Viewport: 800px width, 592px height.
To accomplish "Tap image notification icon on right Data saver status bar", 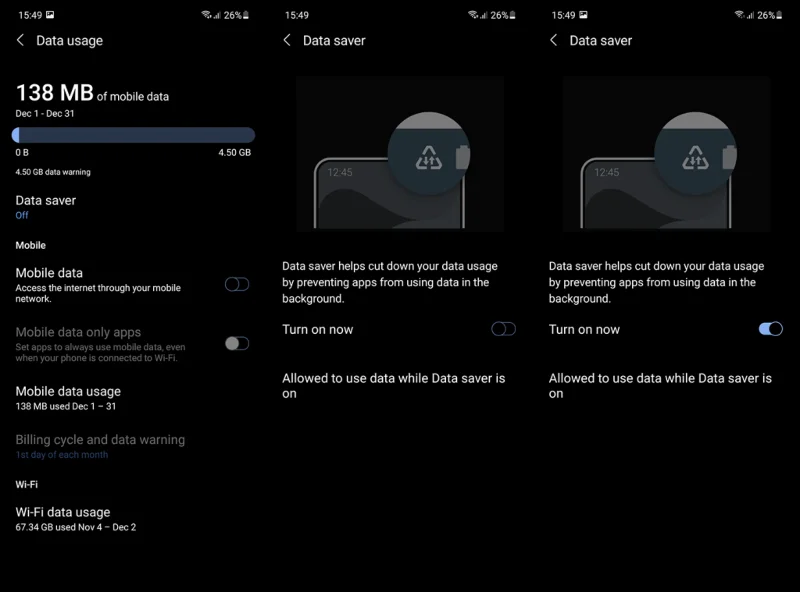I will coord(583,15).
